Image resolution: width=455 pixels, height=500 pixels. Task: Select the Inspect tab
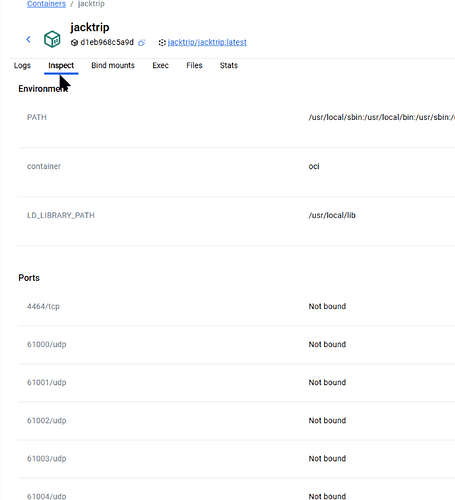tap(61, 65)
